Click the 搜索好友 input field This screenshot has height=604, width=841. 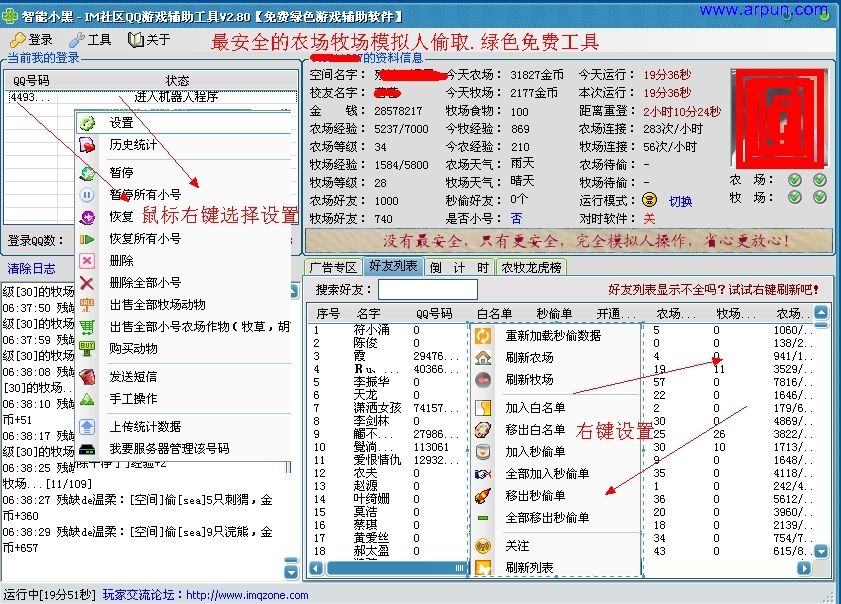coord(427,290)
